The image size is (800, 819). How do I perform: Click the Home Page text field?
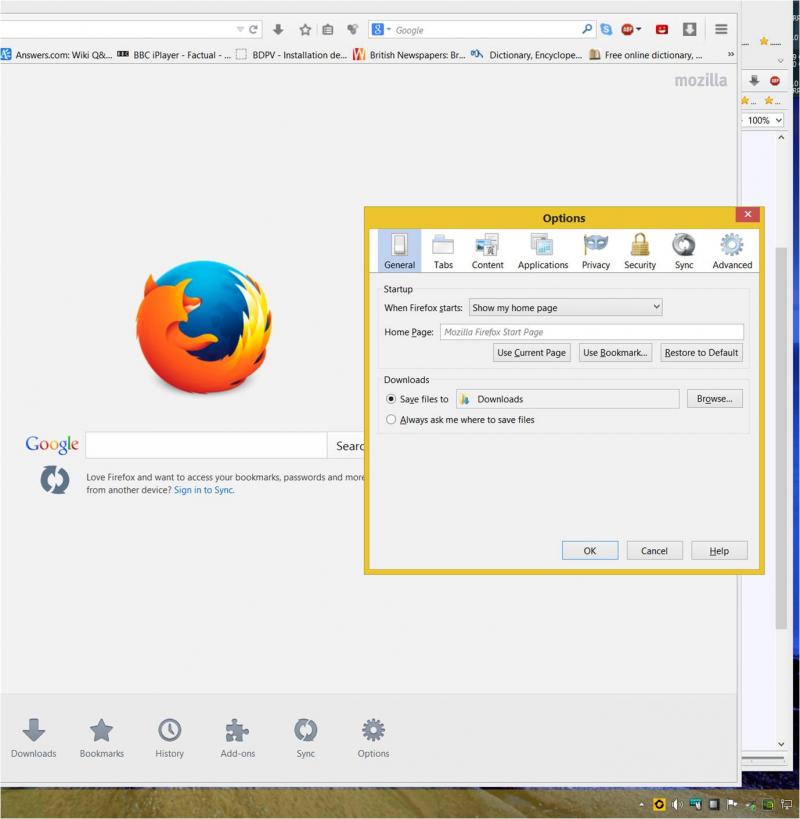[591, 332]
